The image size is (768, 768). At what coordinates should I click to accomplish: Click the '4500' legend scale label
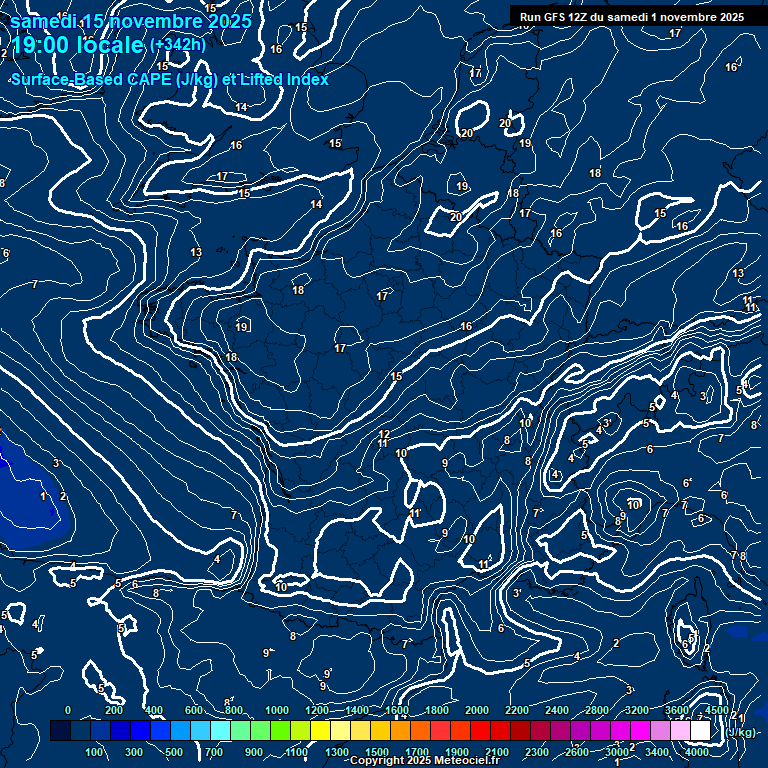coord(717,710)
